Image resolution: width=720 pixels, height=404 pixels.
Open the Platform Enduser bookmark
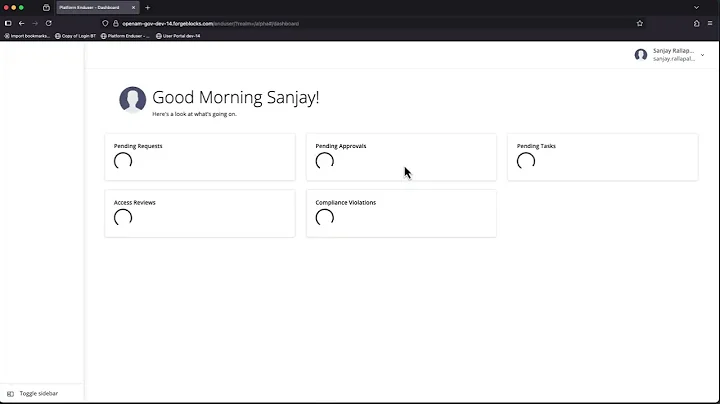click(x=125, y=36)
